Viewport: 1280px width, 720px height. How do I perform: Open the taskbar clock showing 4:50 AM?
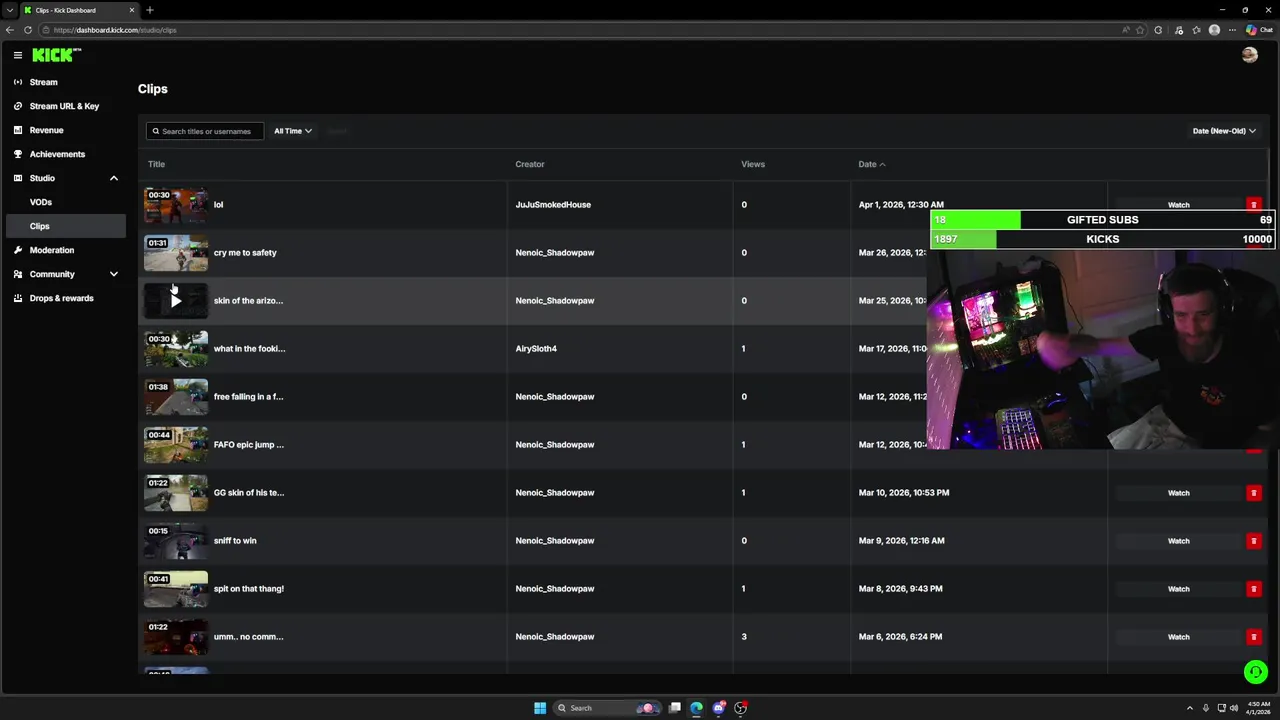[1258, 708]
